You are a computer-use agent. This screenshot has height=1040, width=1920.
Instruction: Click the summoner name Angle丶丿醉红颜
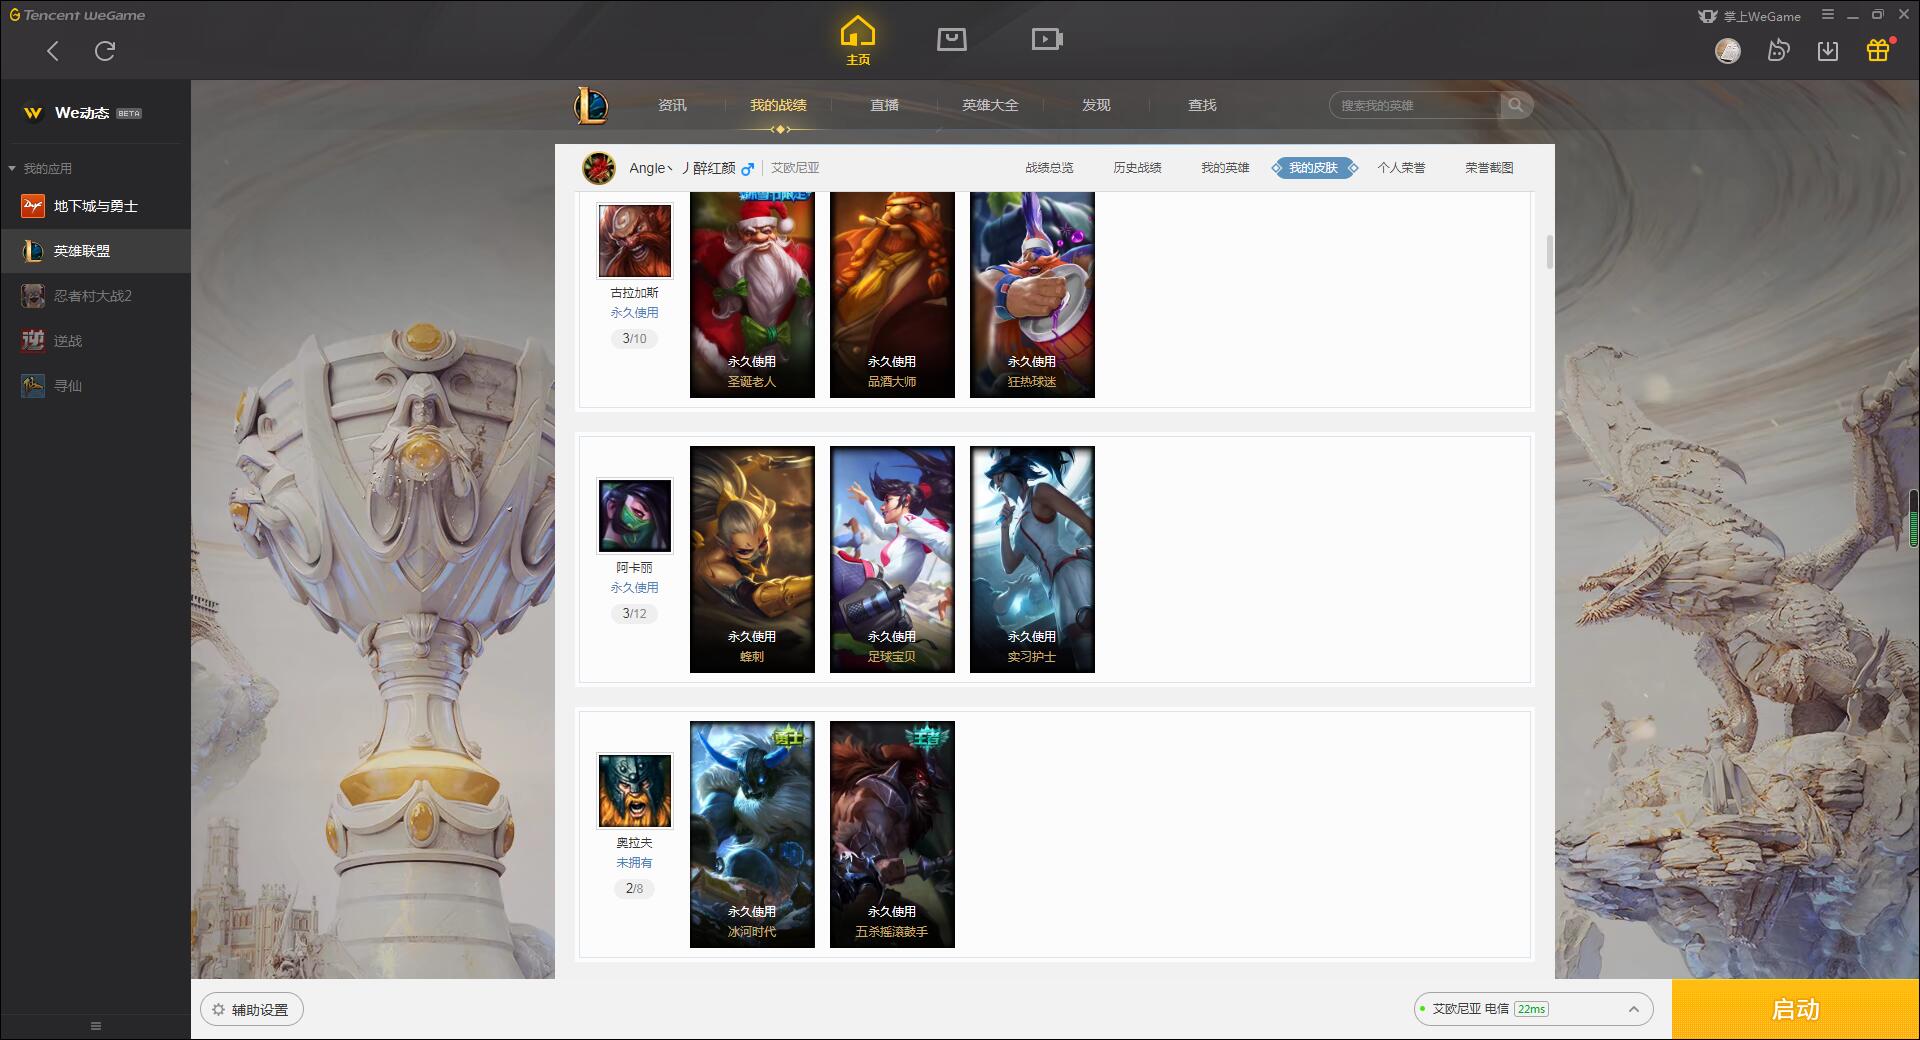[682, 168]
